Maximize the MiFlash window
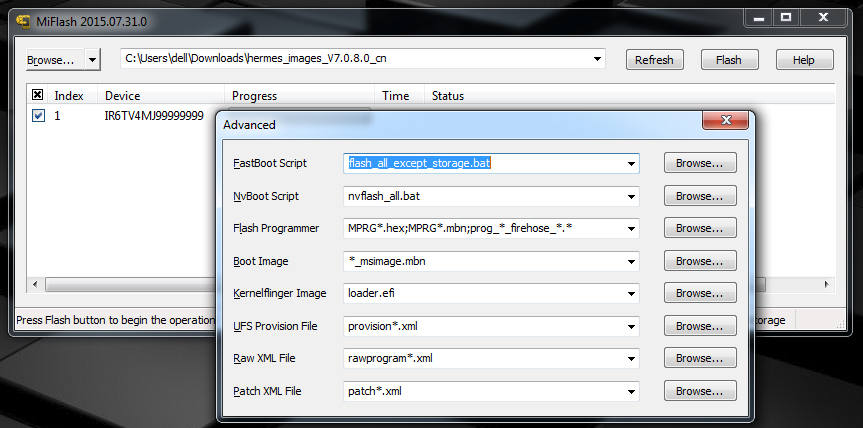The height and width of the screenshot is (428, 863). coord(786,17)
